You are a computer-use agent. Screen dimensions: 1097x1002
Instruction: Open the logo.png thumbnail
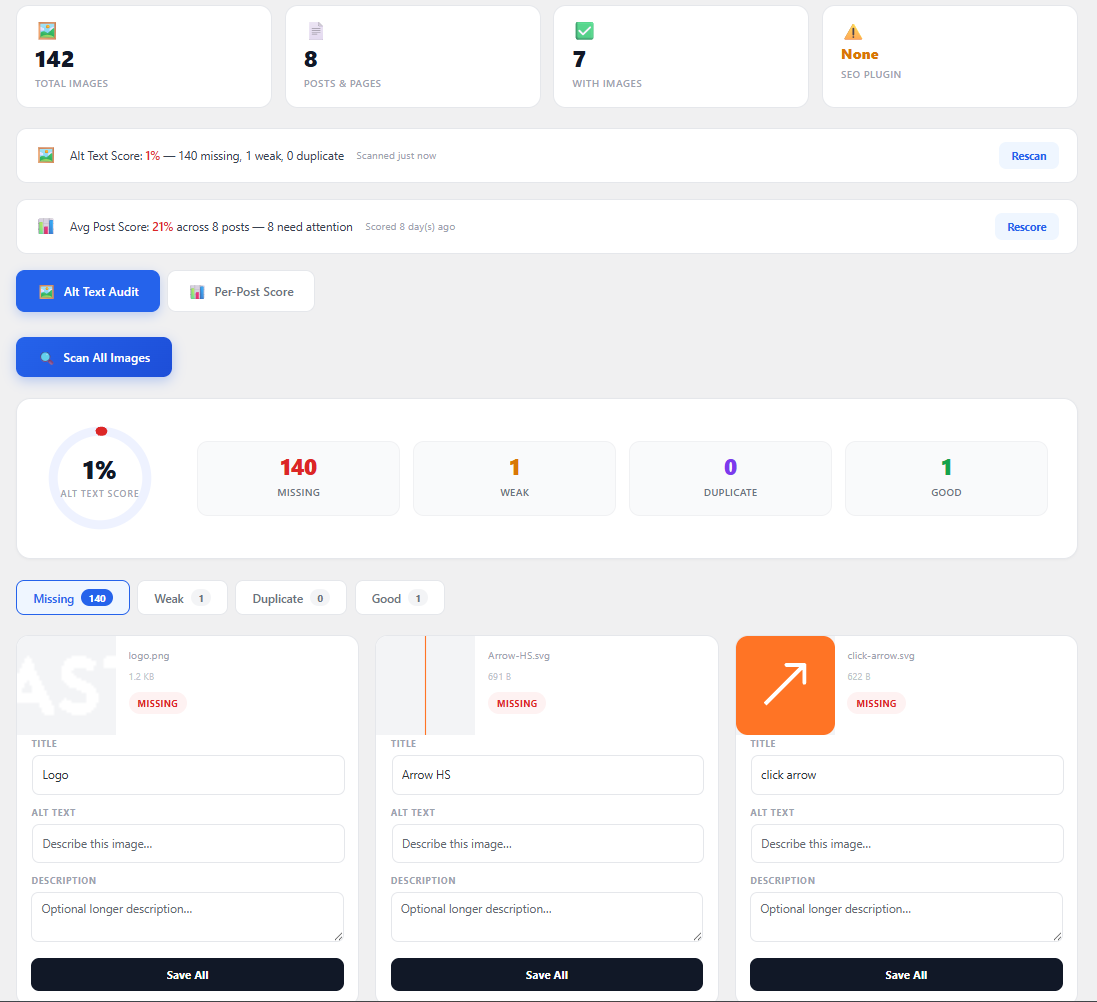(x=66, y=686)
